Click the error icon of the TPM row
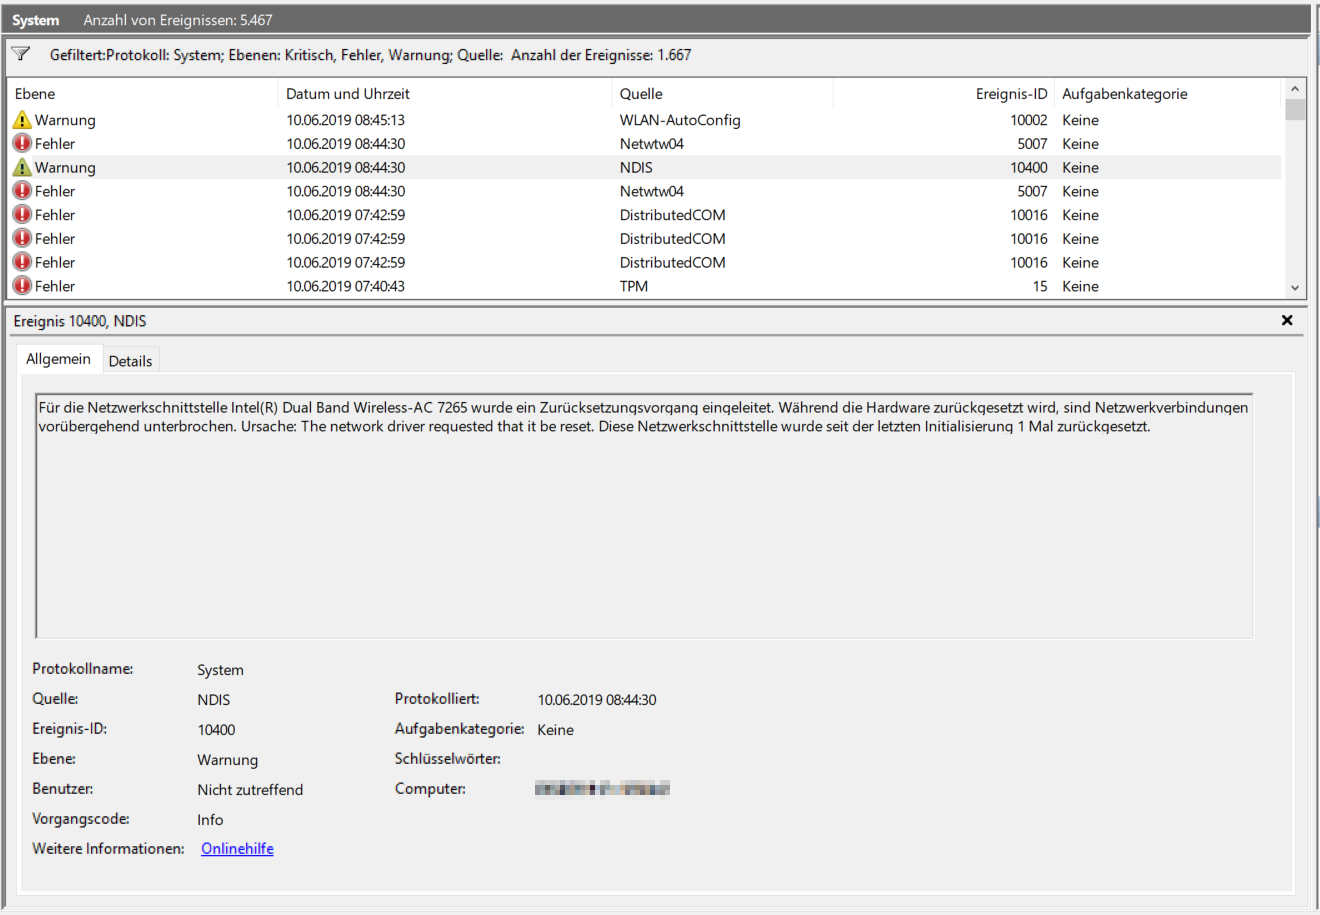Viewport: 1320px width, 915px height. (22, 286)
